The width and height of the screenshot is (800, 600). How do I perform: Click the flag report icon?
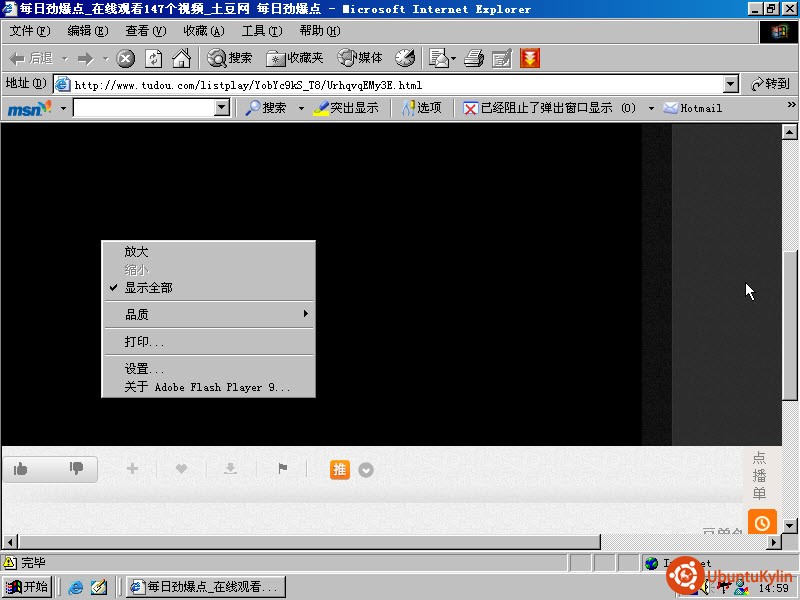[x=283, y=468]
